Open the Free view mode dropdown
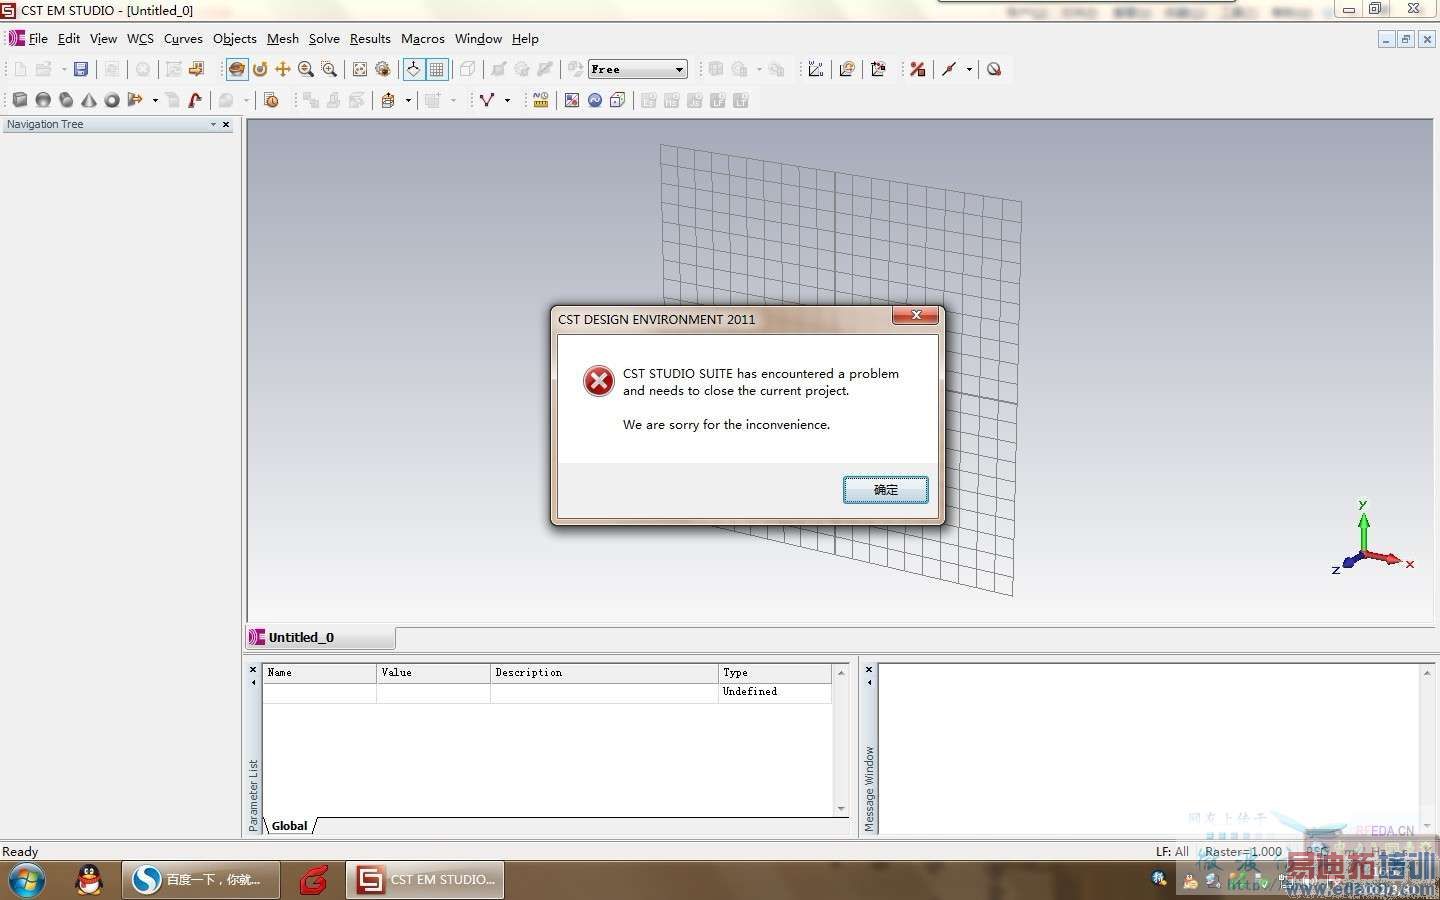The height and width of the screenshot is (900, 1440). (x=638, y=69)
